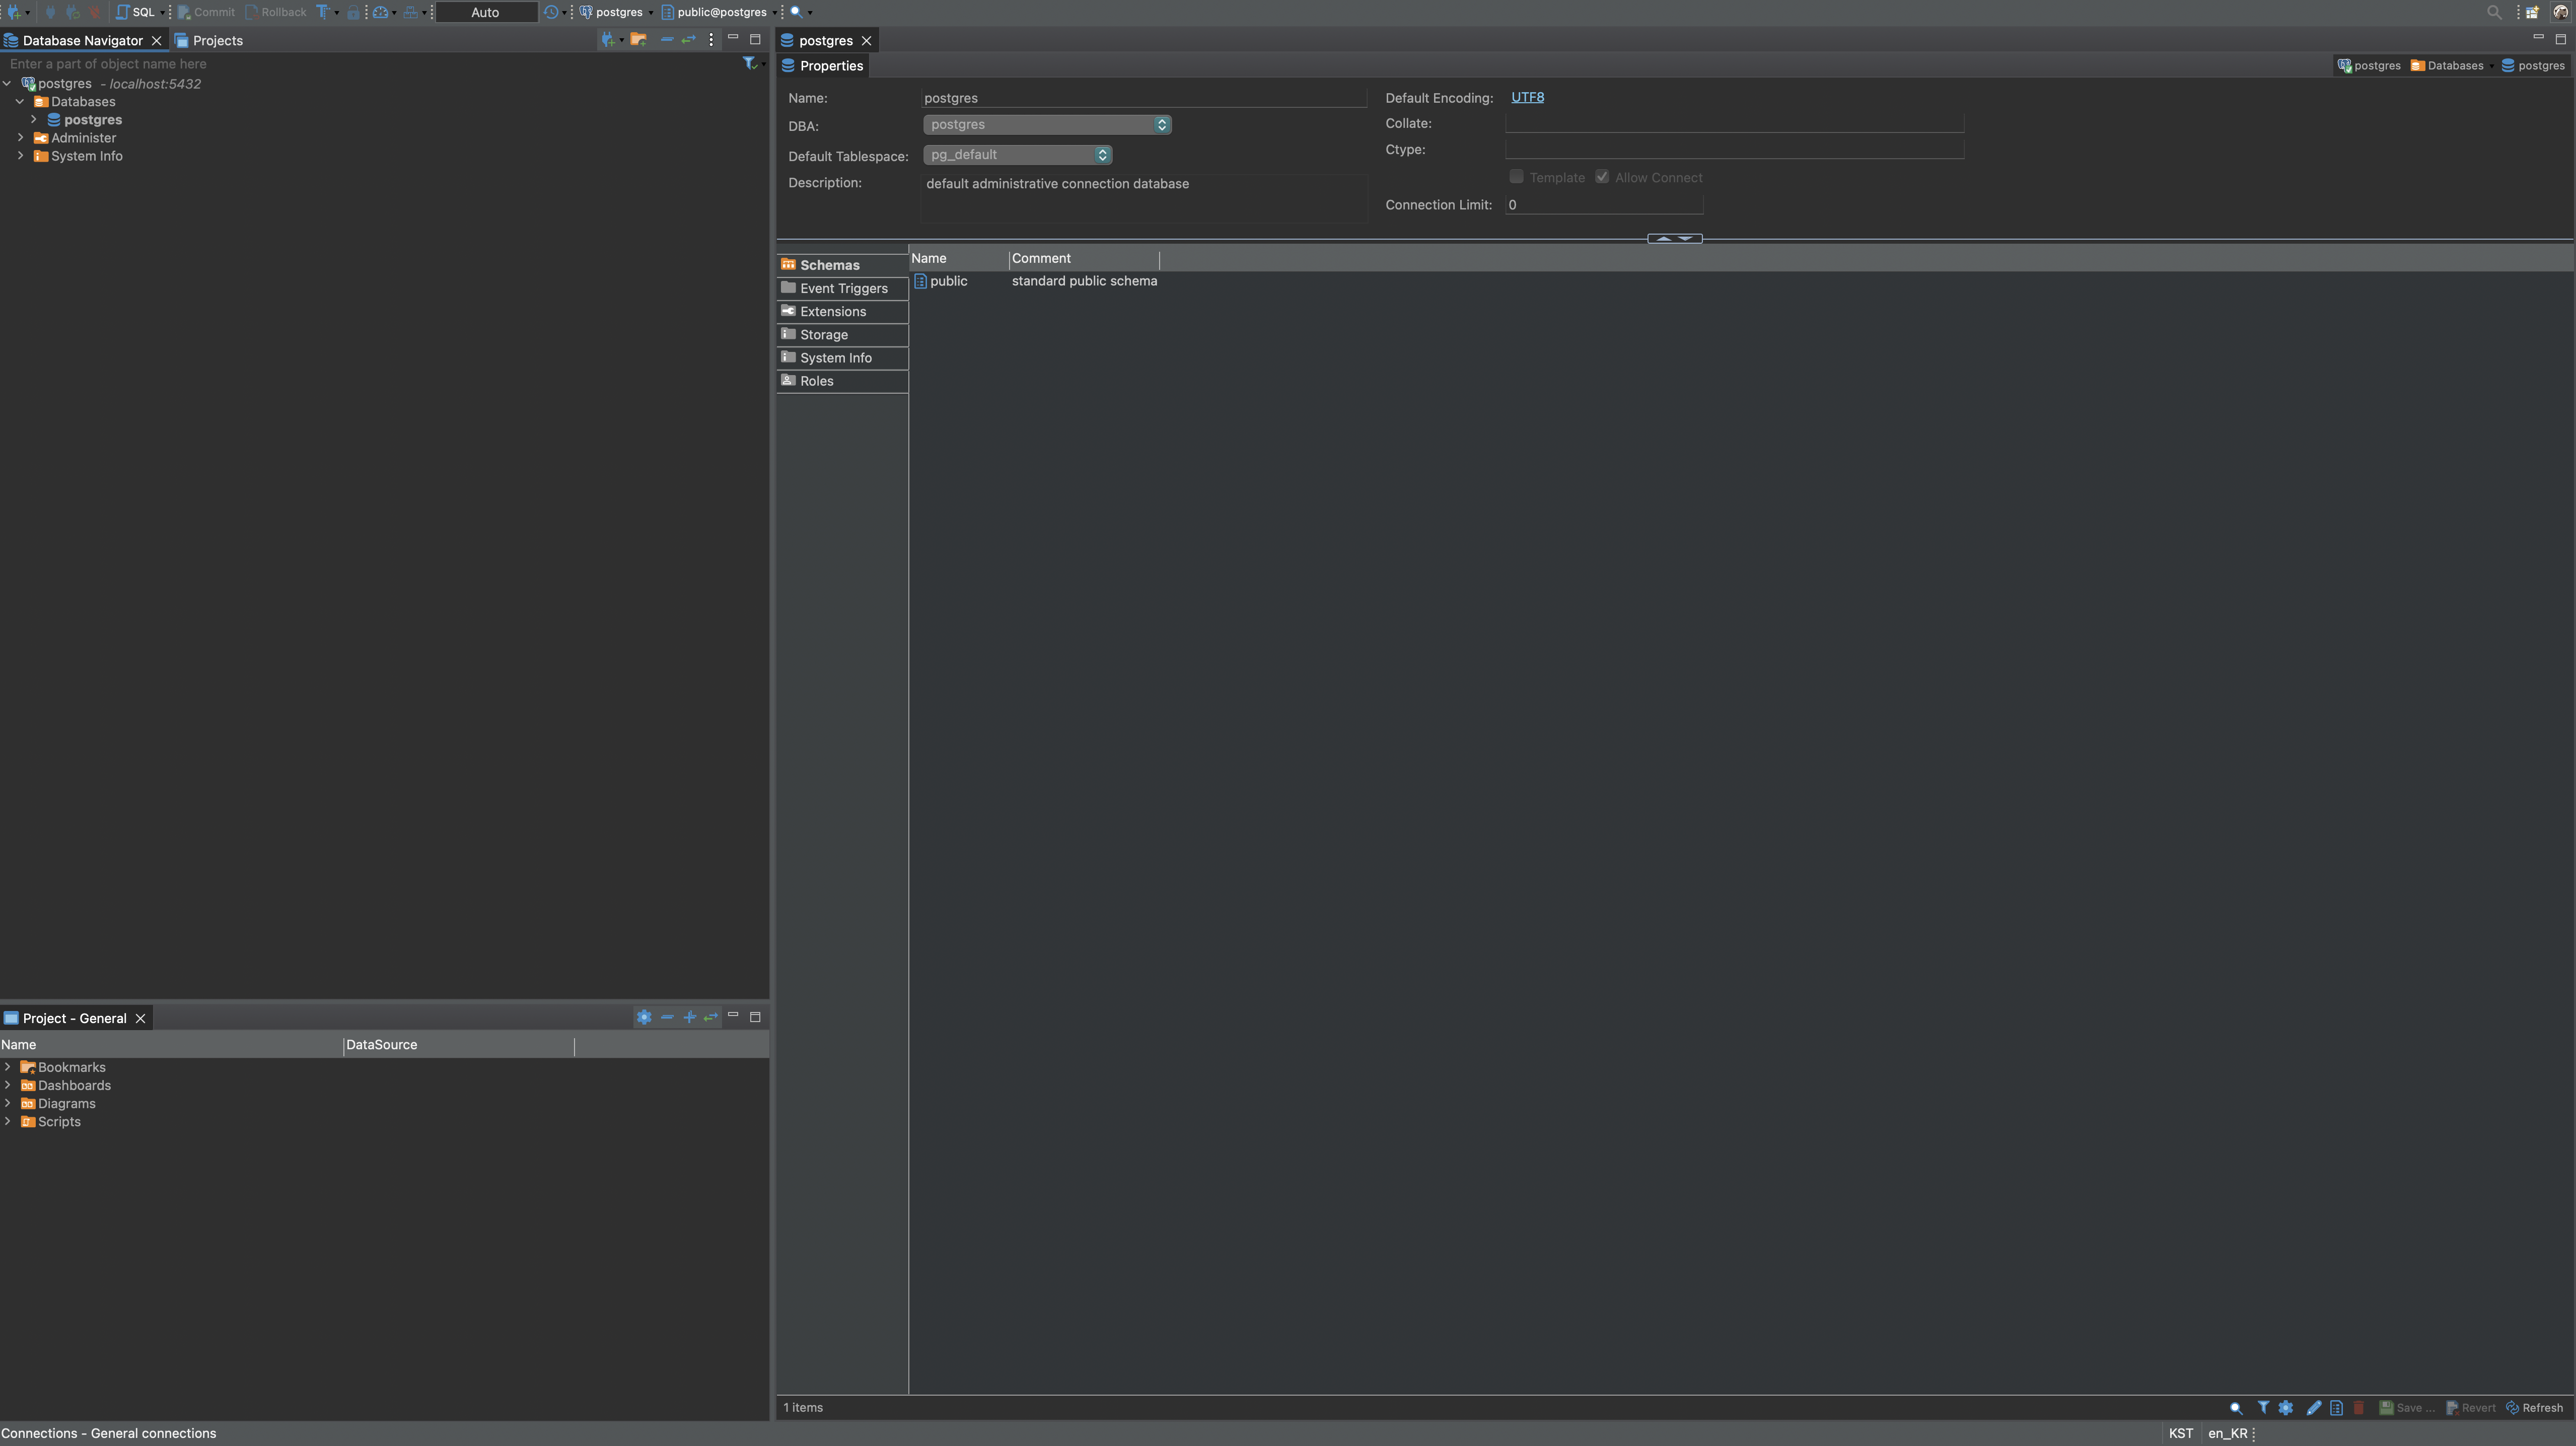Click the new connection plug icon
Screen dimensions: 2576x1446
(14, 12)
